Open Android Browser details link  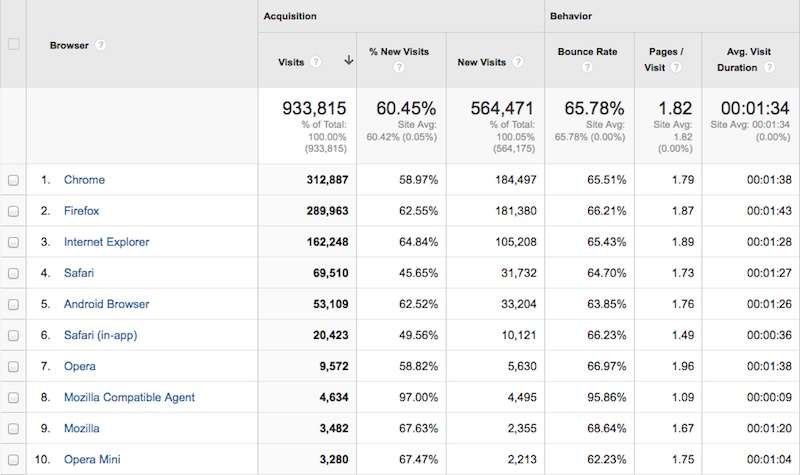[x=107, y=304]
